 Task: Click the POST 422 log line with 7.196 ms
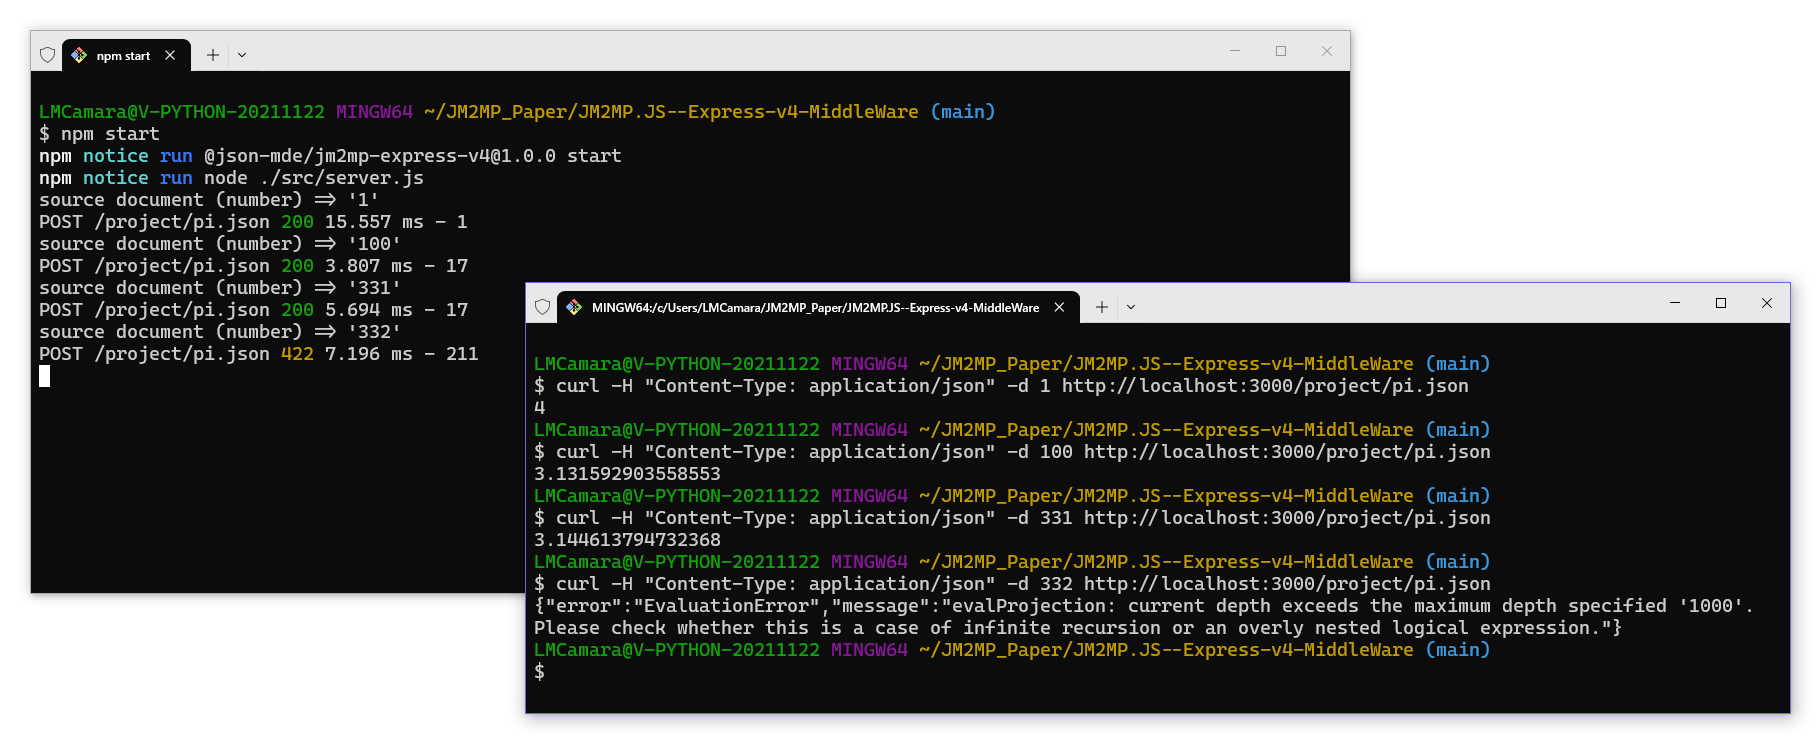tap(258, 354)
